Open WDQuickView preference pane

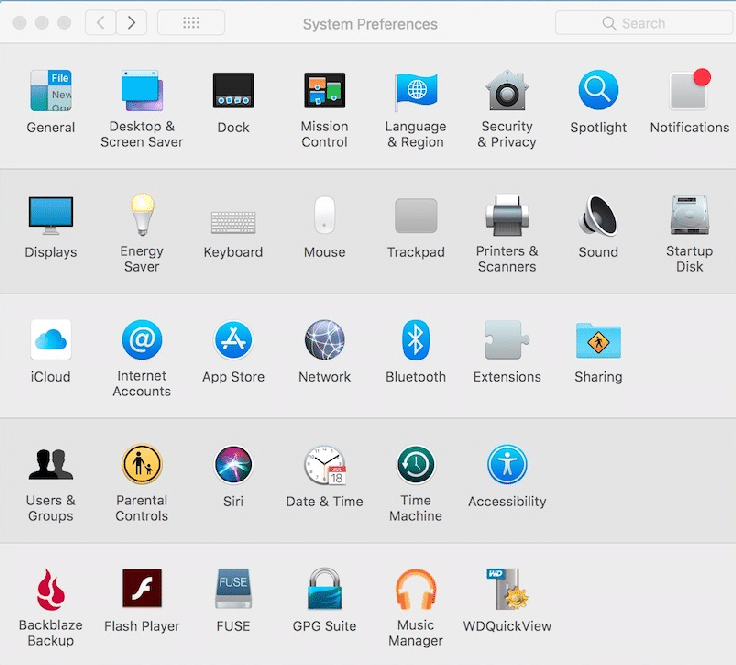coord(507,590)
